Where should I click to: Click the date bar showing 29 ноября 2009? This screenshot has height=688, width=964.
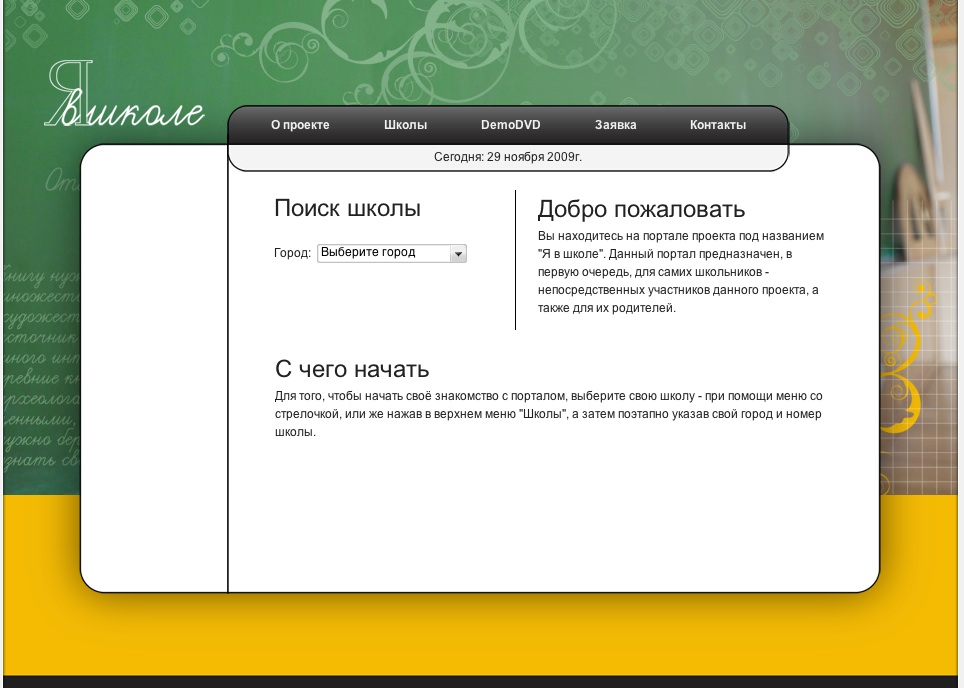[x=508, y=156]
